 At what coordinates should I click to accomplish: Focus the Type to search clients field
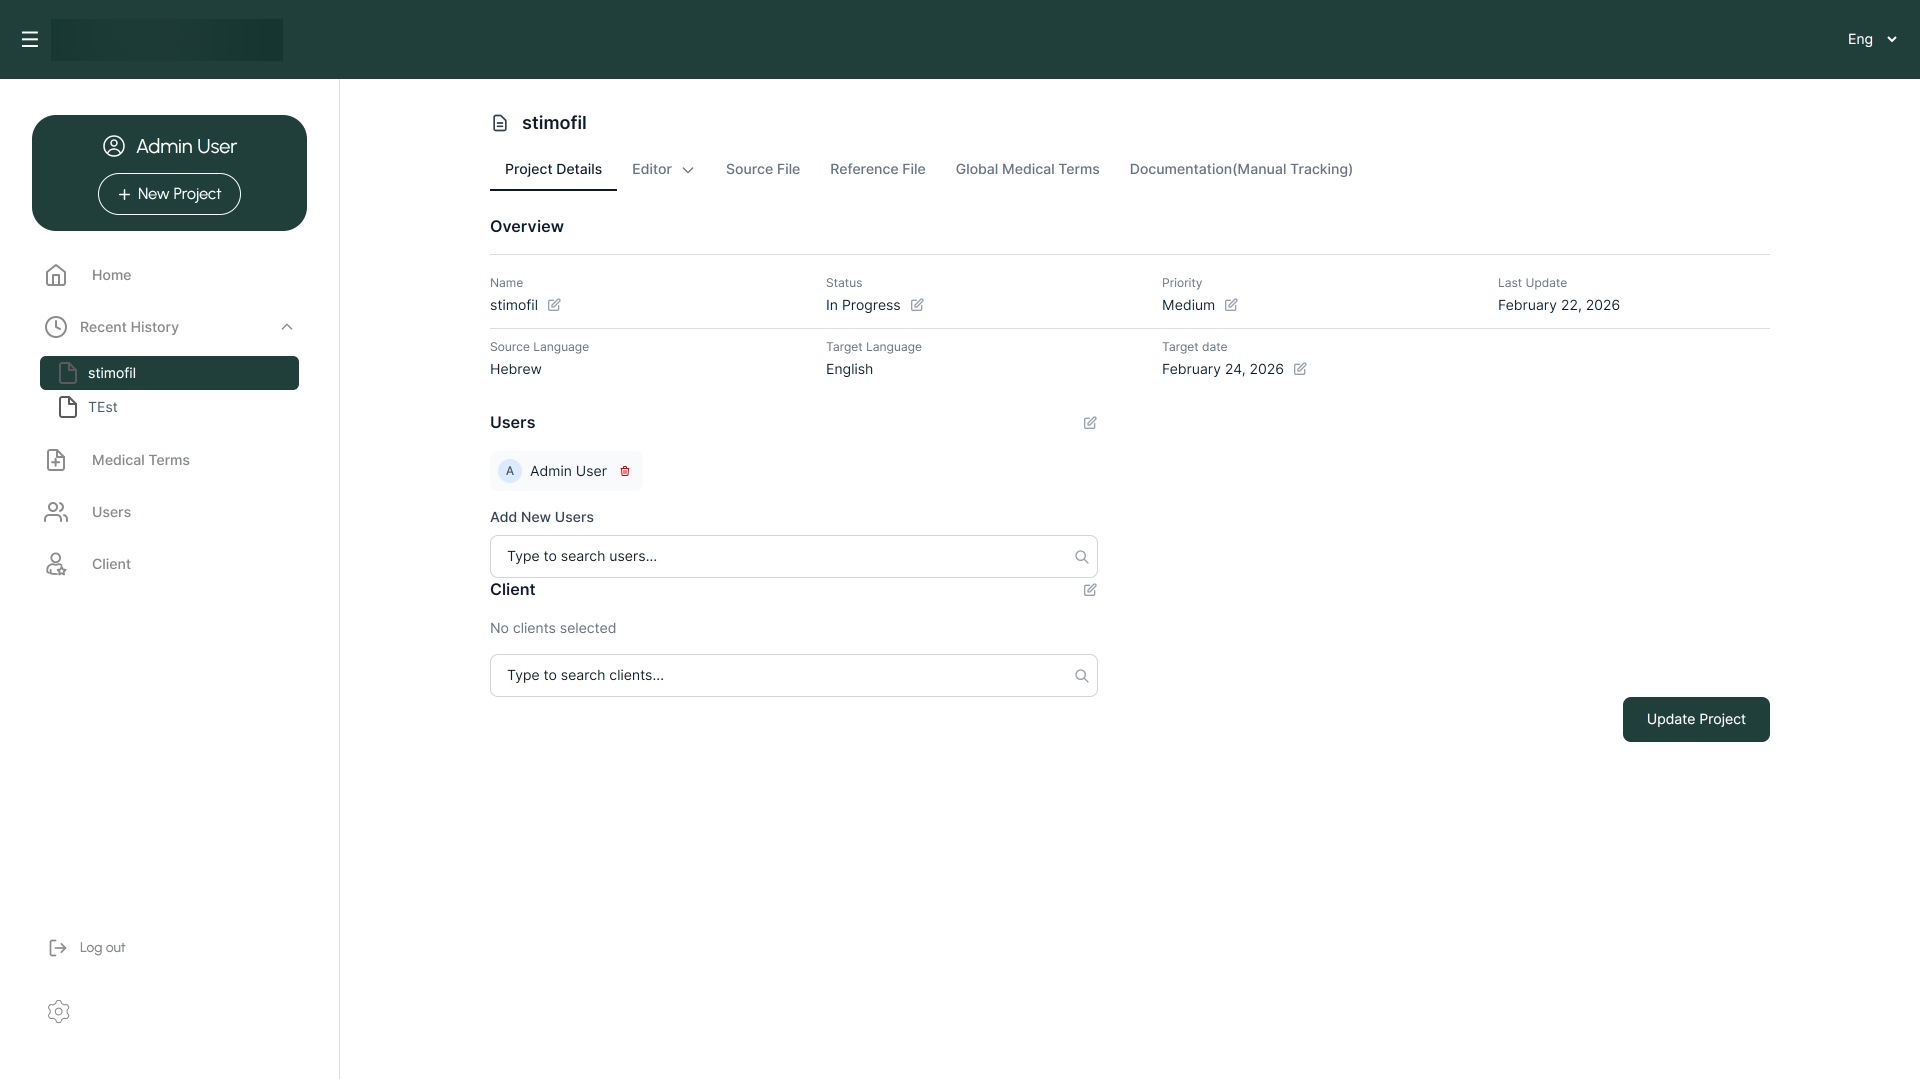click(x=794, y=675)
